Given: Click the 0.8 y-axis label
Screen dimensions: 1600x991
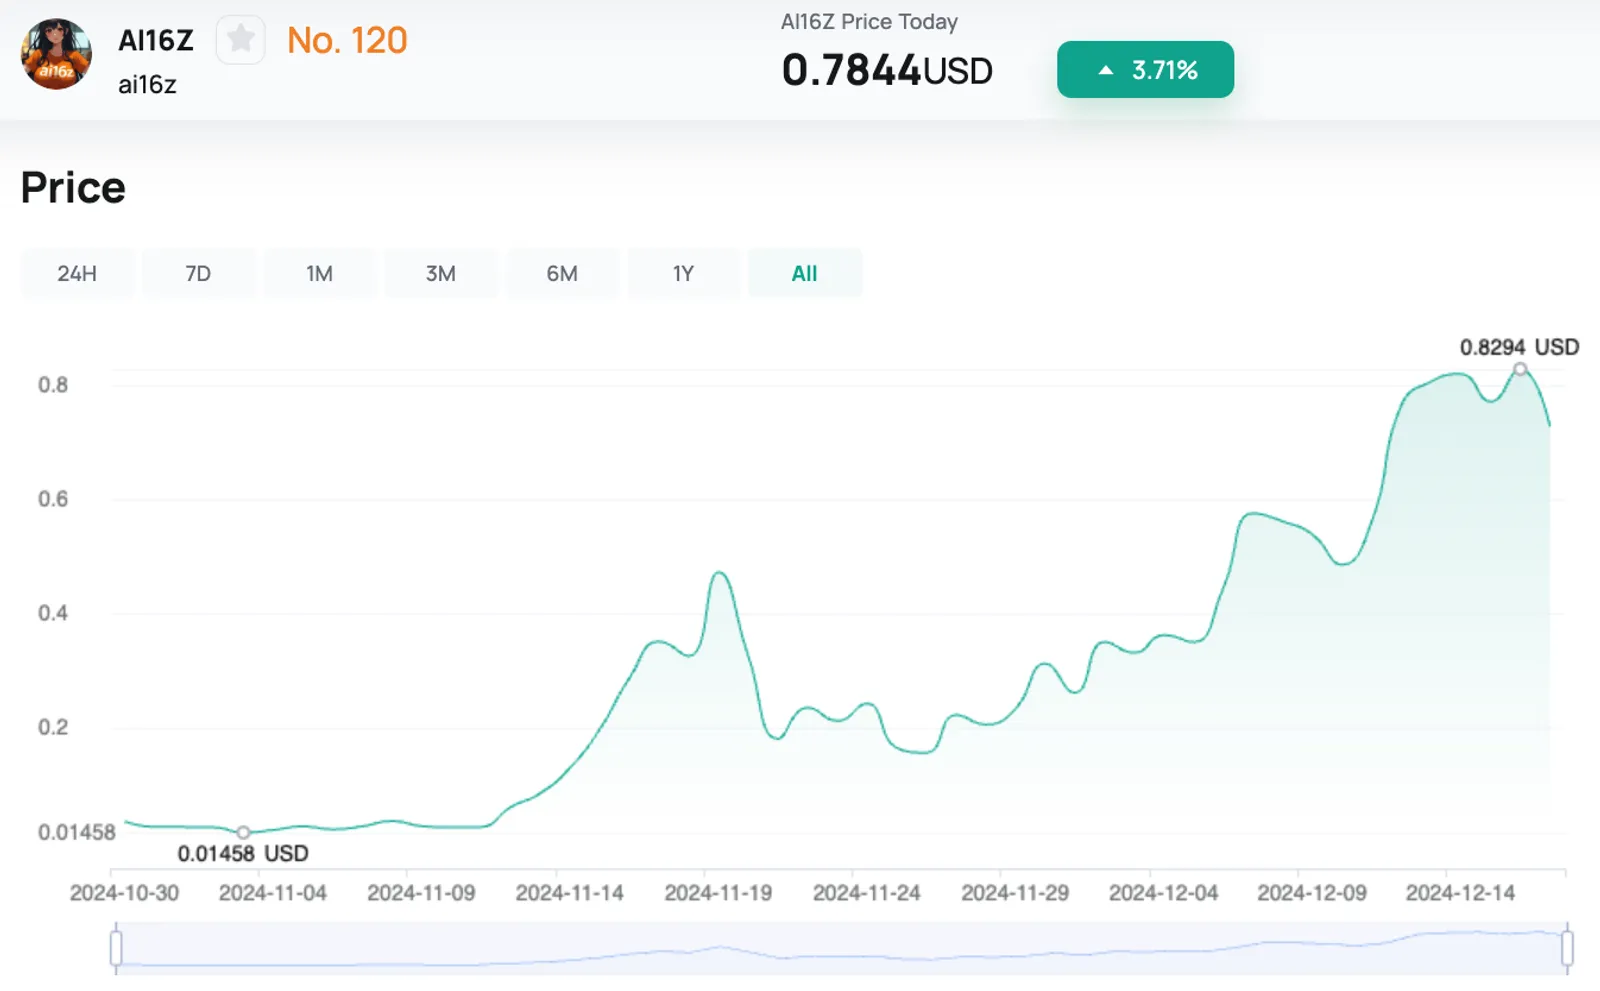Looking at the screenshot, I should (53, 385).
